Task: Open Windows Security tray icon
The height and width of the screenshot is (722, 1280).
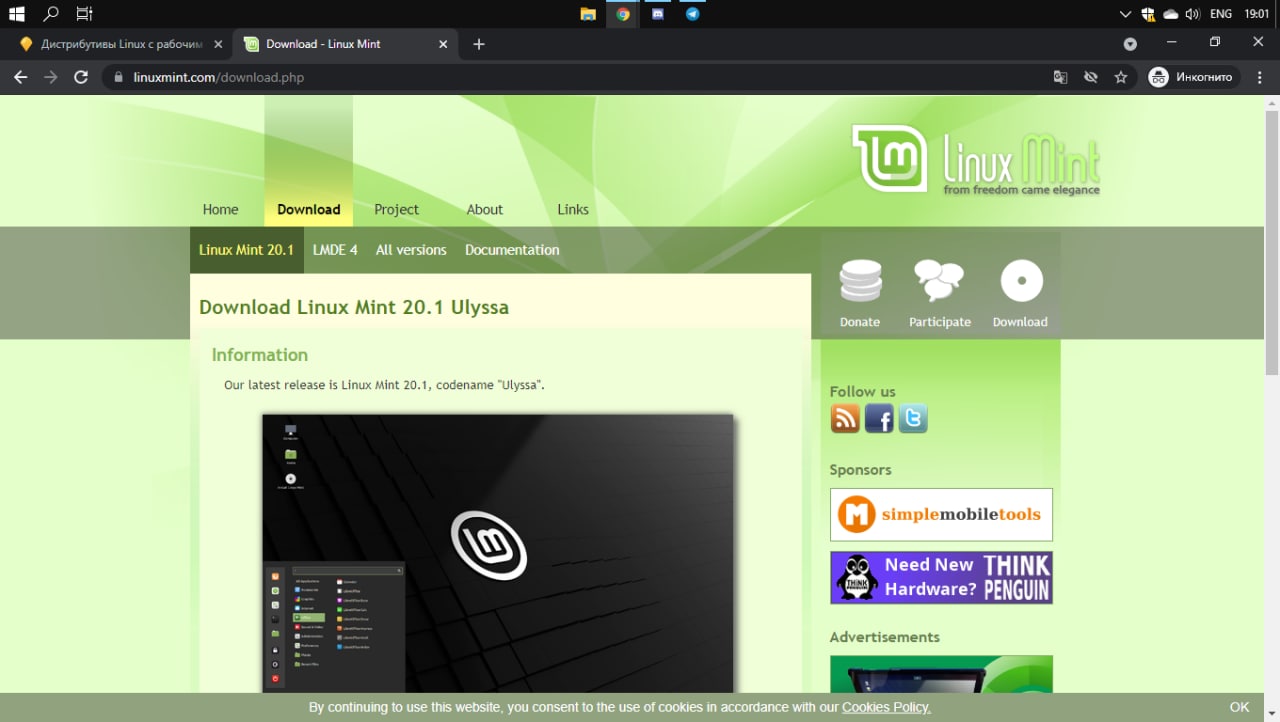Action: (1148, 14)
